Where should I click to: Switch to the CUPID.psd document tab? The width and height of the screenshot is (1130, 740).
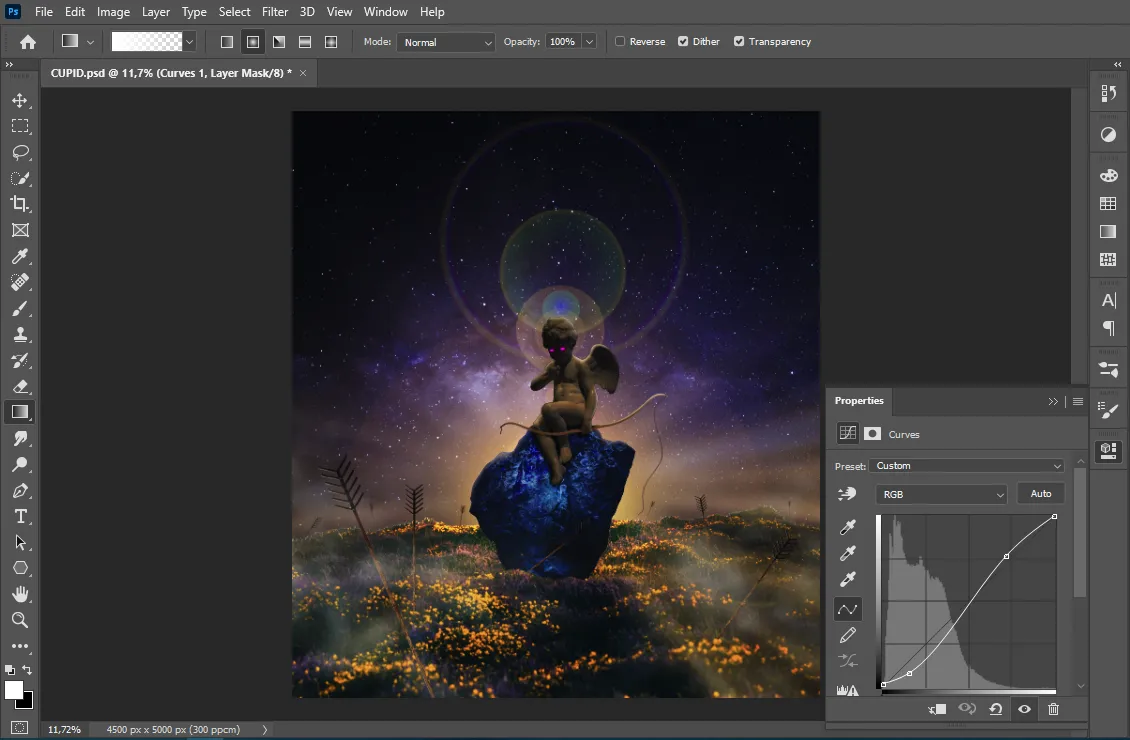pyautogui.click(x=172, y=73)
